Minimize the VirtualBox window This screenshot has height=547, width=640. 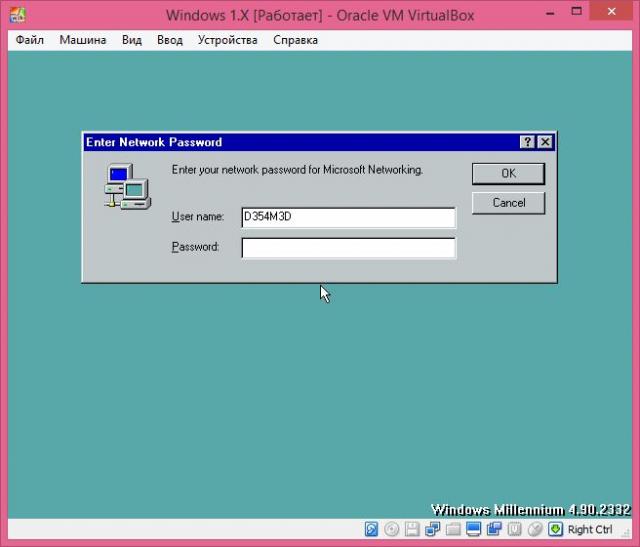[550, 13]
